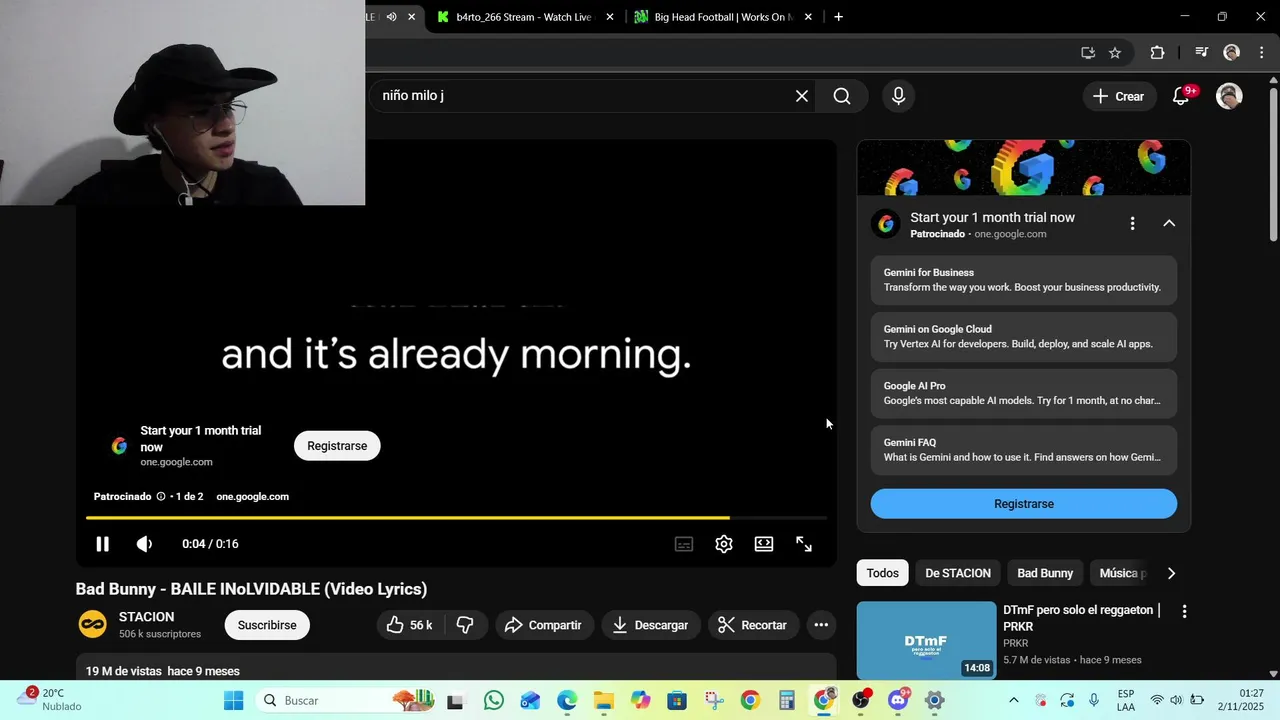Image resolution: width=1280 pixels, height=720 pixels.
Task: Show more filter chips with right arrow
Action: pyautogui.click(x=1171, y=573)
